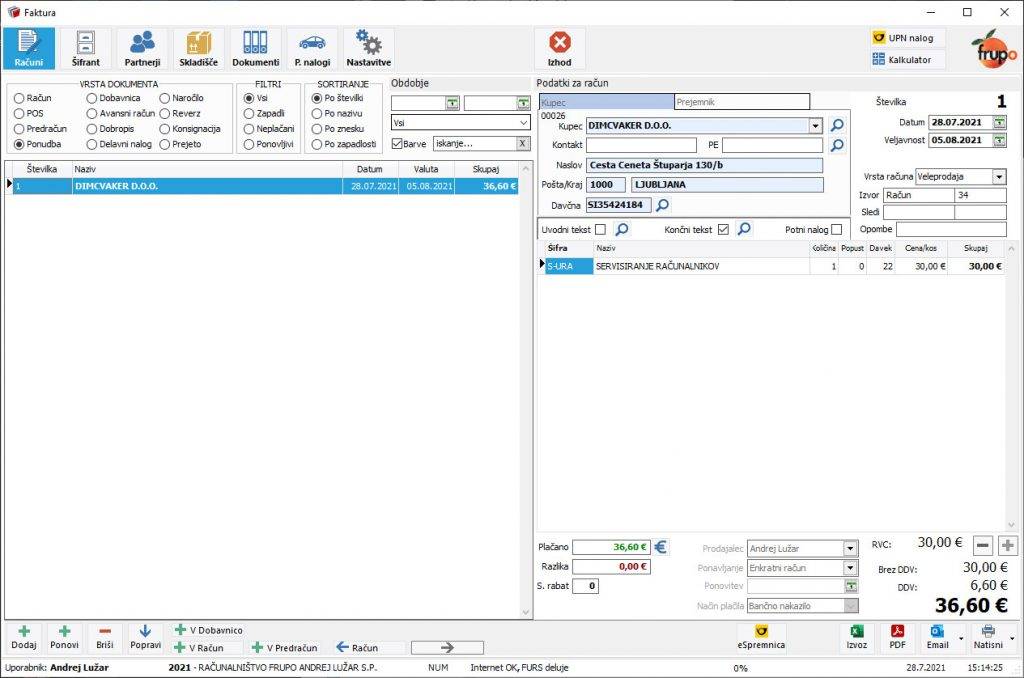Enable the Uvodni tekst checkbox
The width and height of the screenshot is (1024, 678).
600,229
